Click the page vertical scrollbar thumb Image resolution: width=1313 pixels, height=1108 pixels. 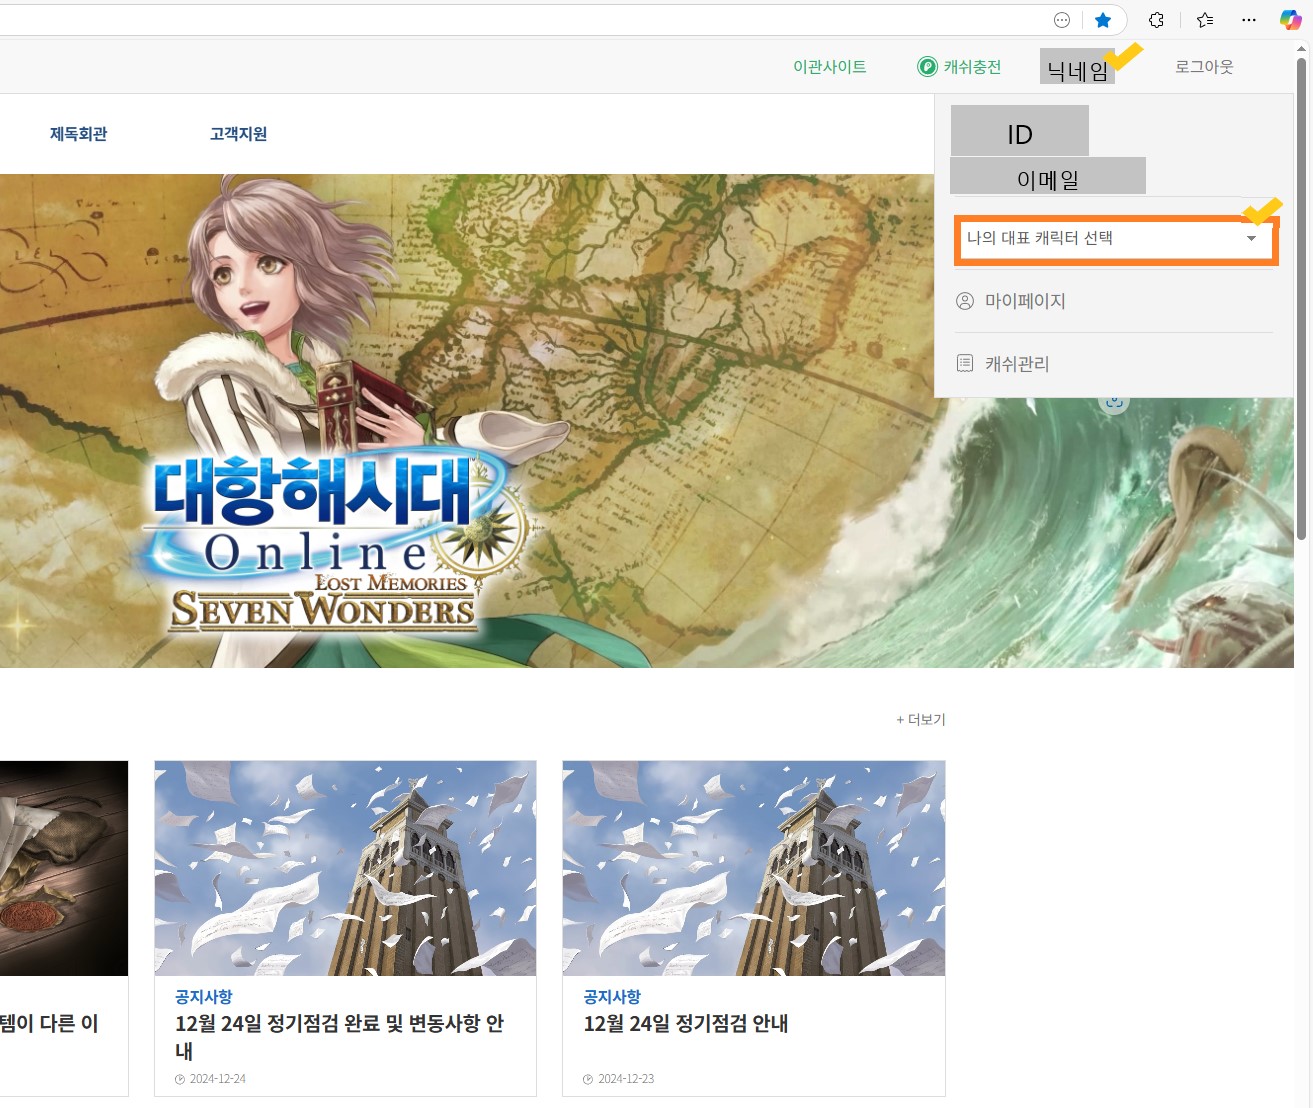[x=1301, y=298]
